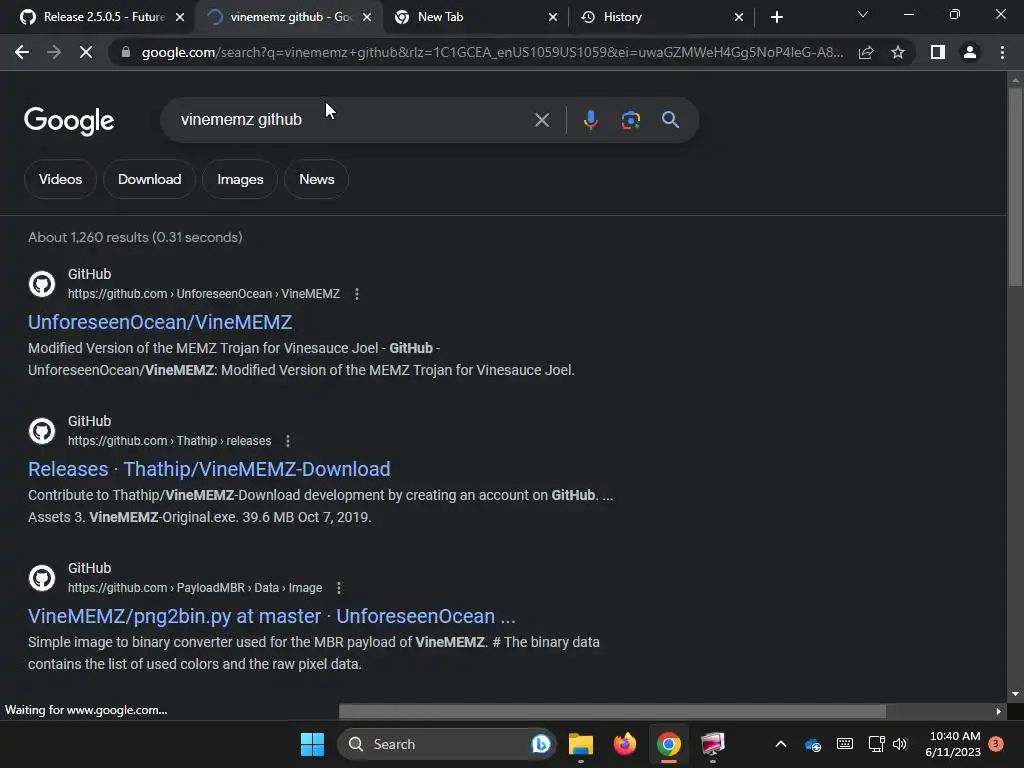Viewport: 1024px width, 768px height.
Task: Open the Bing chat icon in taskbar search
Action: [541, 744]
